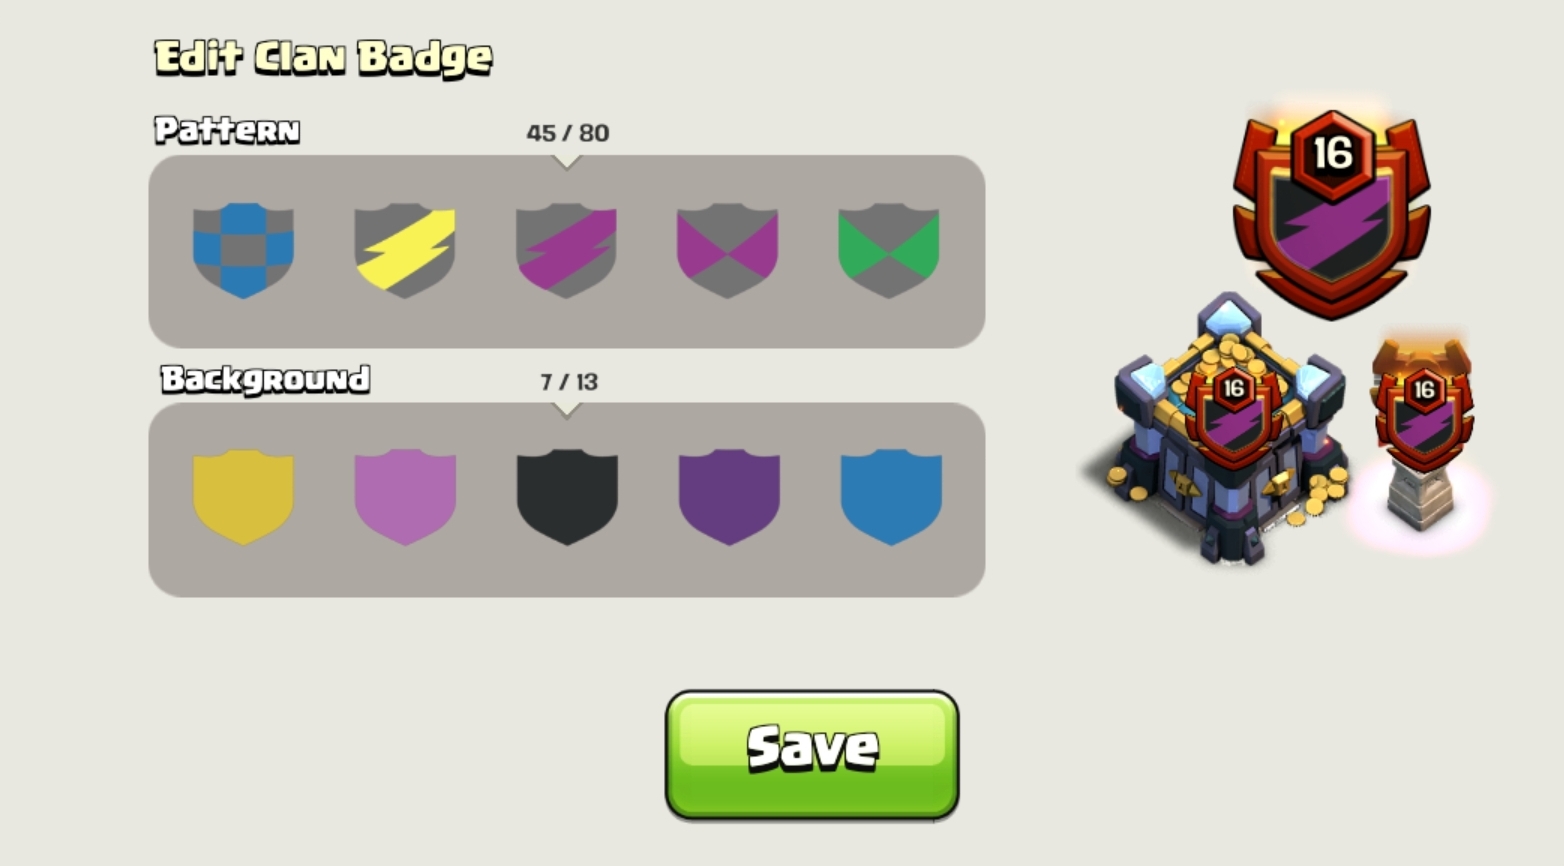The width and height of the screenshot is (1564, 866).
Task: Pick the green side-triangles shield pattern
Action: point(888,250)
